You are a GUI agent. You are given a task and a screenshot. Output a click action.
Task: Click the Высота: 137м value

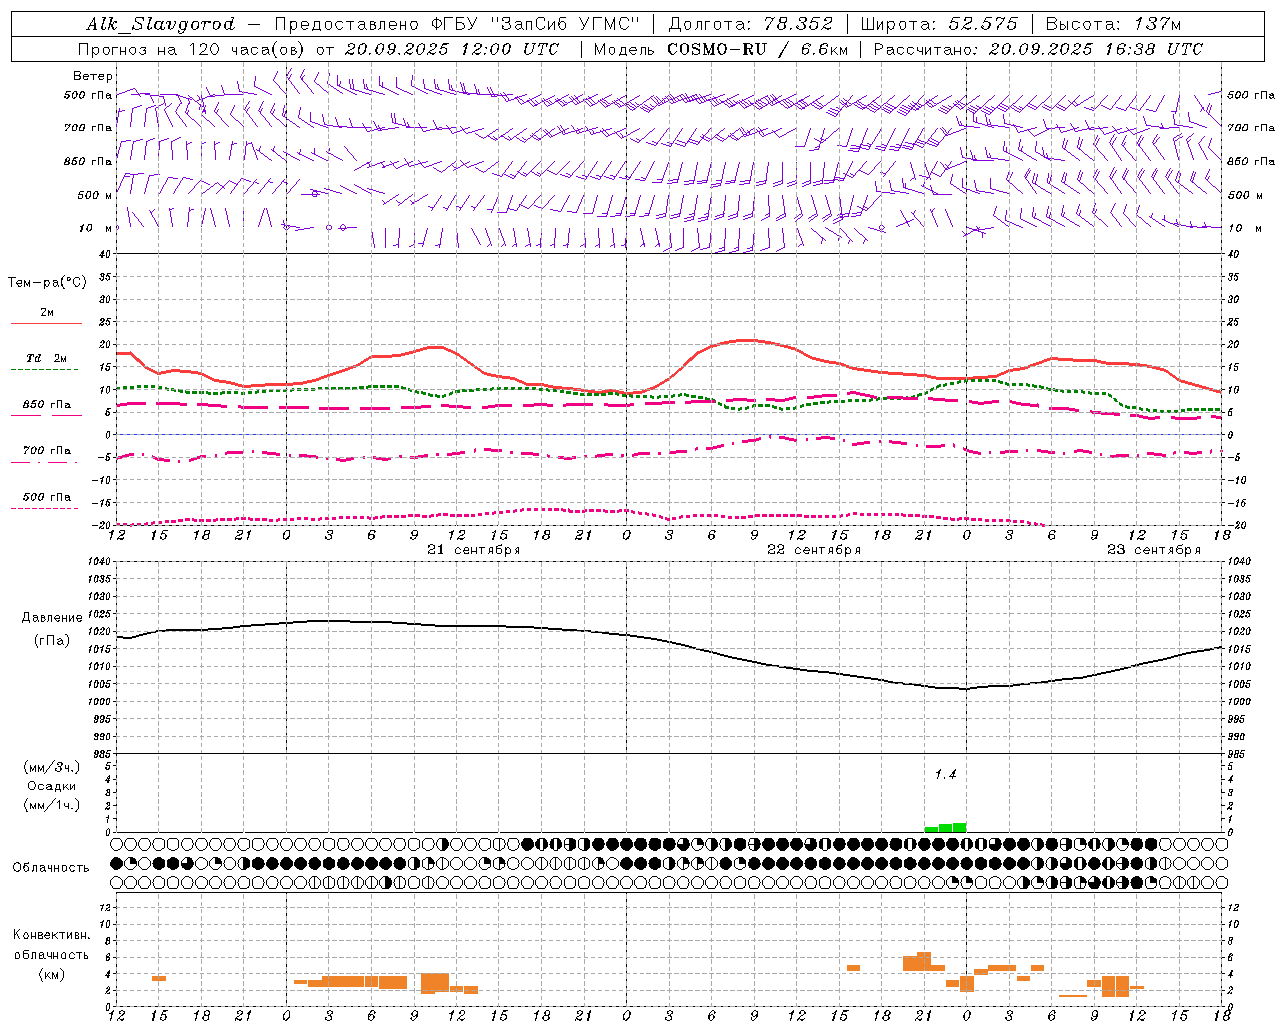coord(1113,24)
